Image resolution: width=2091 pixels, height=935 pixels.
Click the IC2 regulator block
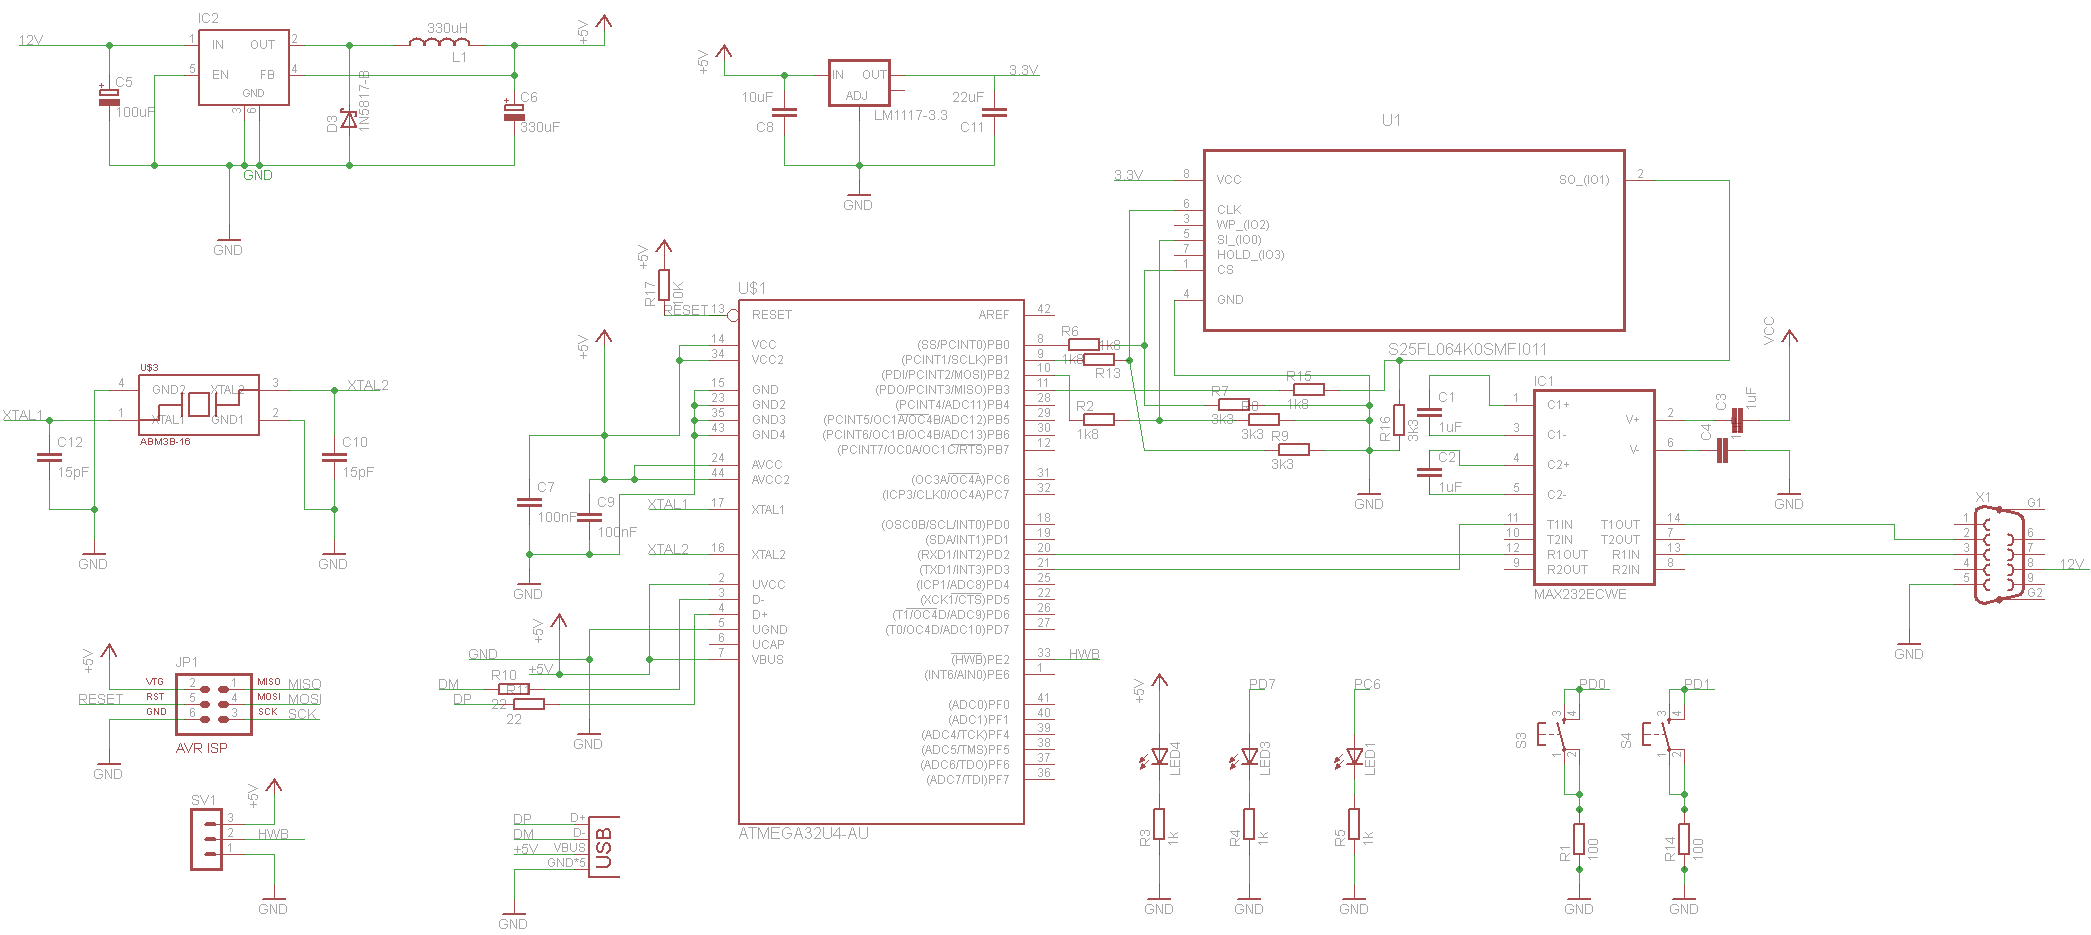tap(244, 68)
